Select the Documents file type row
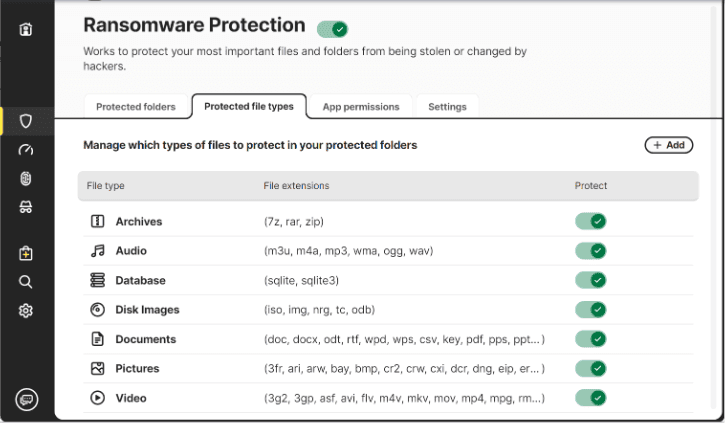725x423 pixels. (x=145, y=339)
